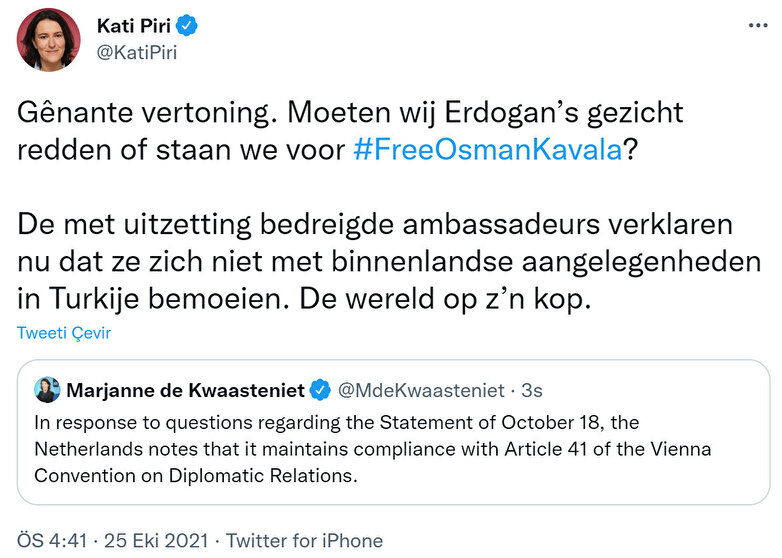Open Kati Piri display name link

(133, 24)
